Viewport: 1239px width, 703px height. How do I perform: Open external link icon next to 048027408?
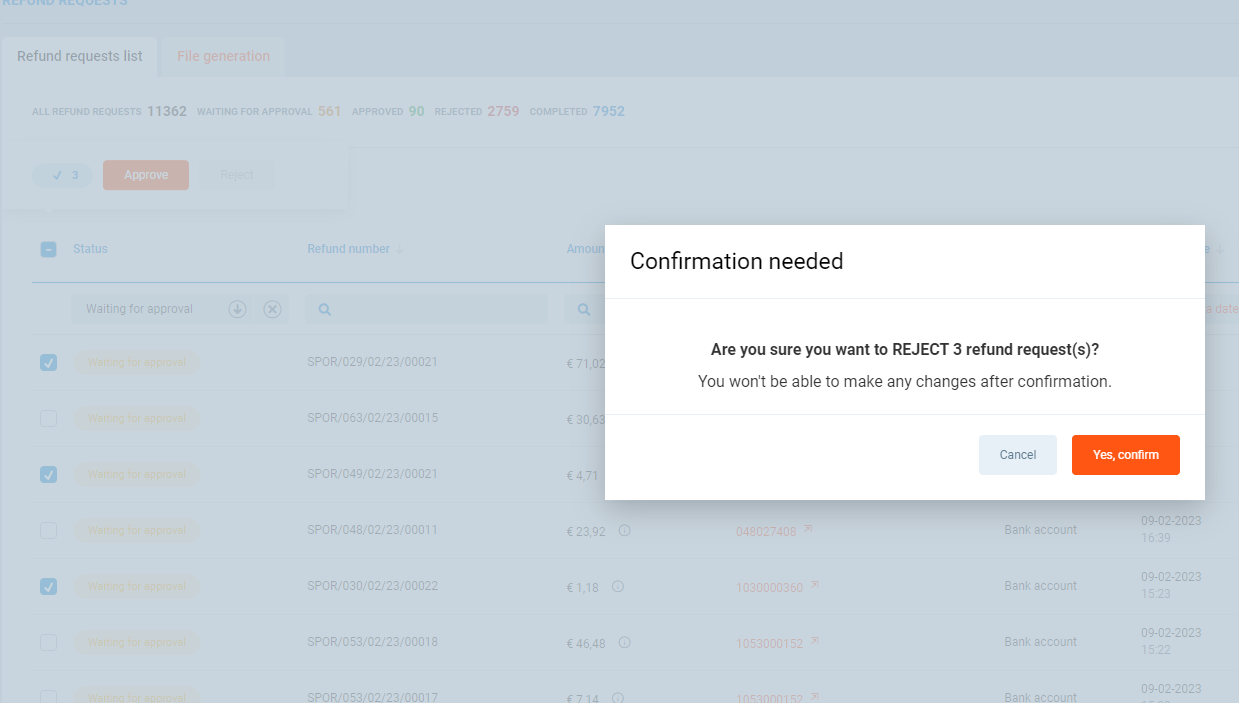point(808,530)
